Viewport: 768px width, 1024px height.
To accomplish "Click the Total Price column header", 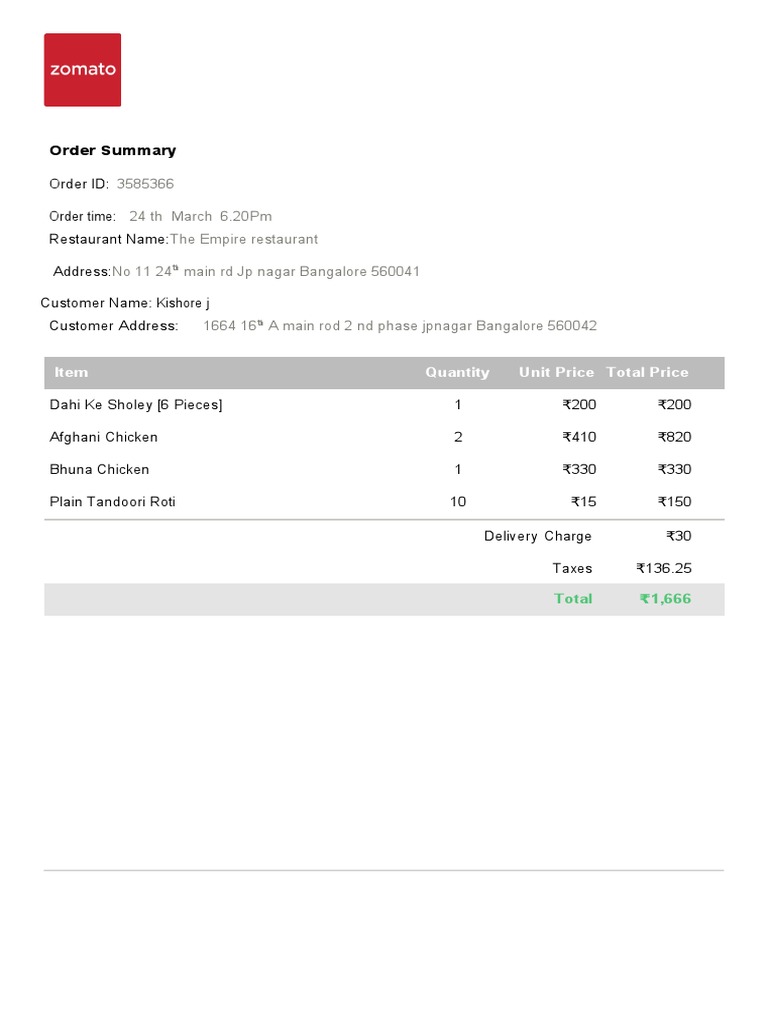I will (647, 372).
